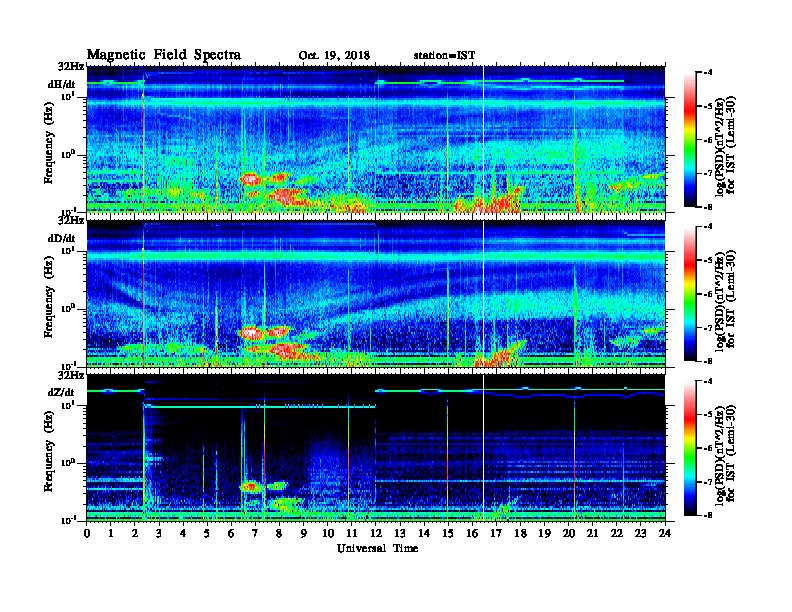792x612 pixels.
Task: Click the "Frequency (Hz)" label of the dH/dt panel
Action: point(49,143)
